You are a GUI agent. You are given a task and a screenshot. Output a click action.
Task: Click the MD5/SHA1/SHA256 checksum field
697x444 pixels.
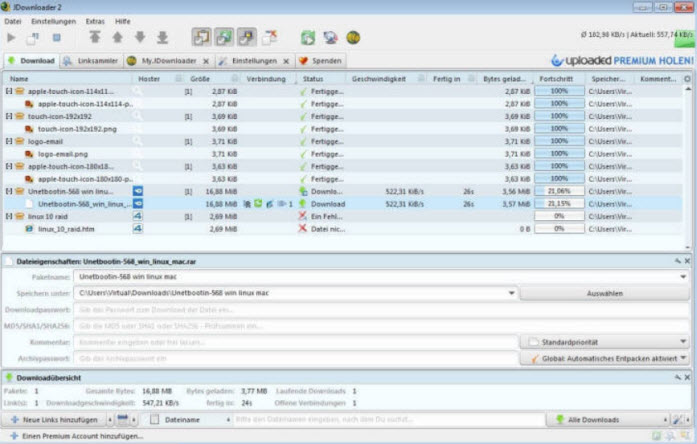[x=381, y=326]
